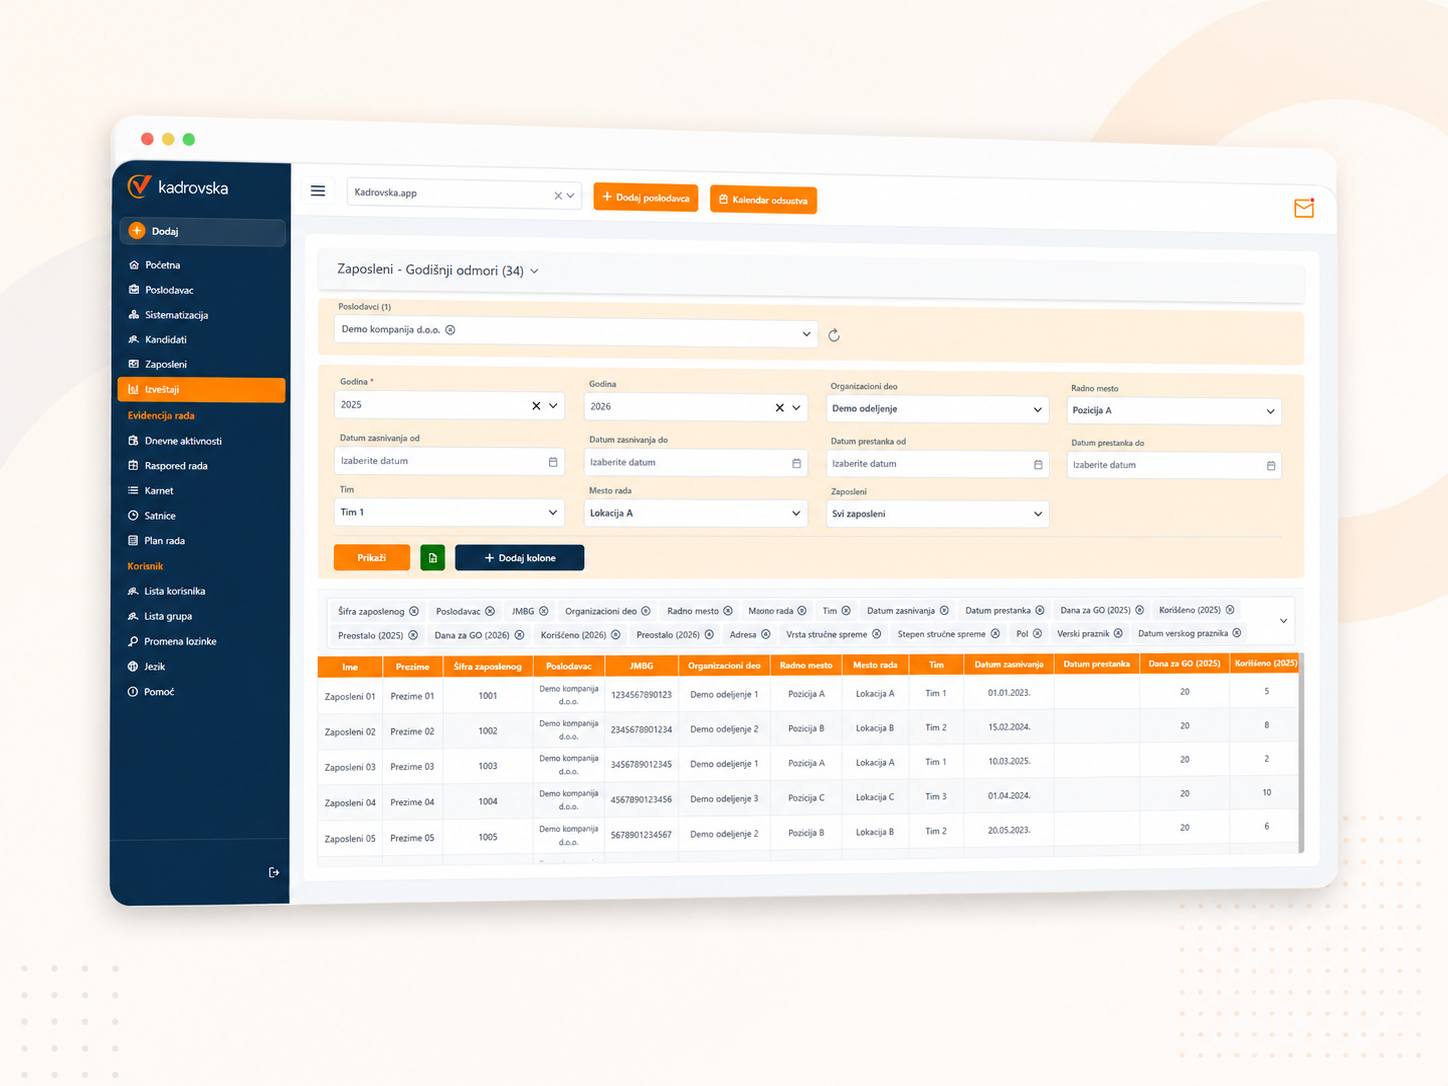Click the Kadrovska logo

click(x=178, y=187)
